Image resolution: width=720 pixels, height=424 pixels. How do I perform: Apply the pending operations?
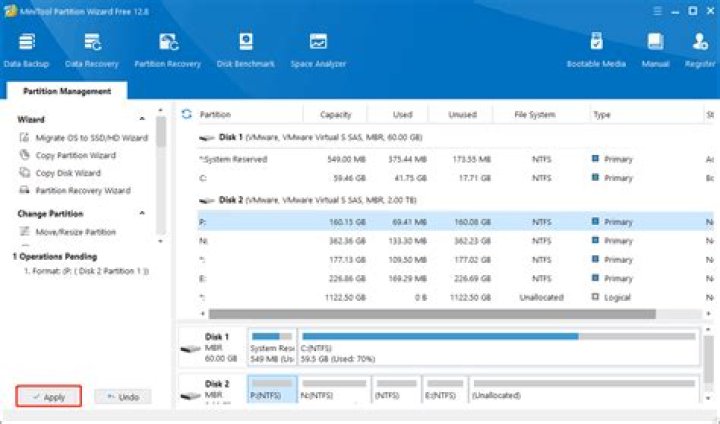(49, 396)
